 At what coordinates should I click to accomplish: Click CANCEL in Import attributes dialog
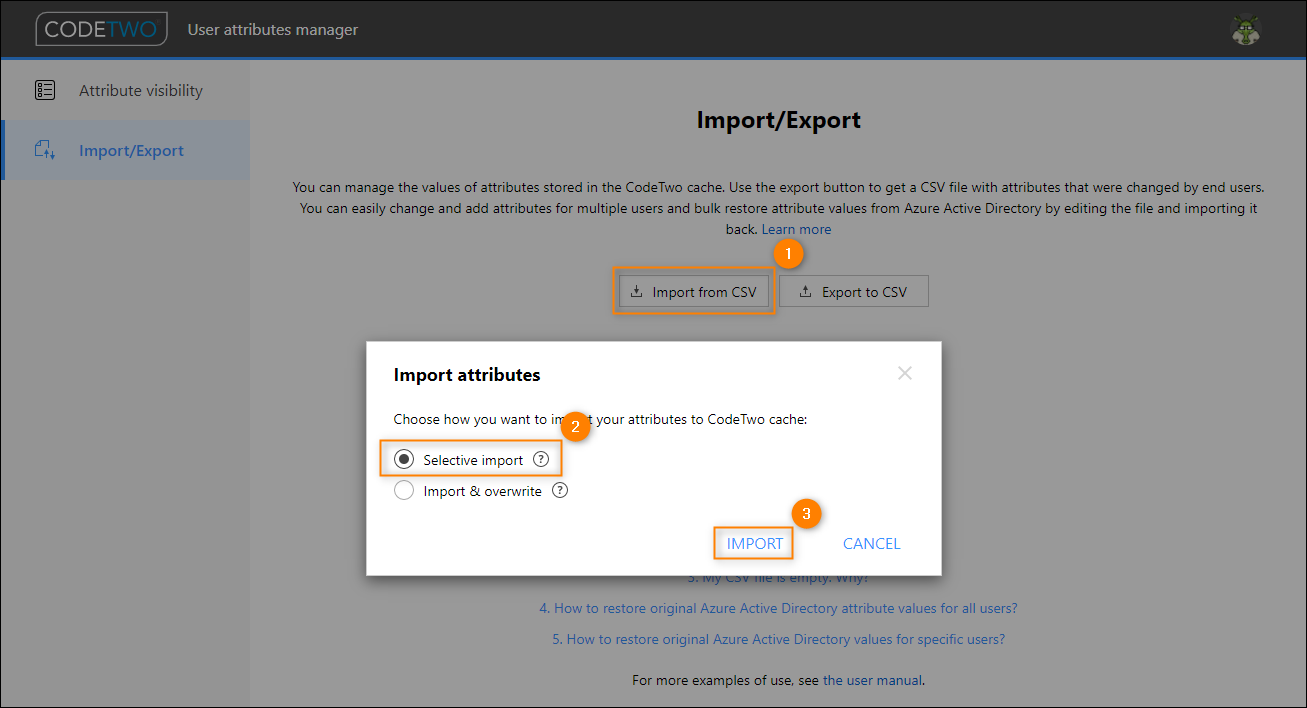(x=872, y=544)
